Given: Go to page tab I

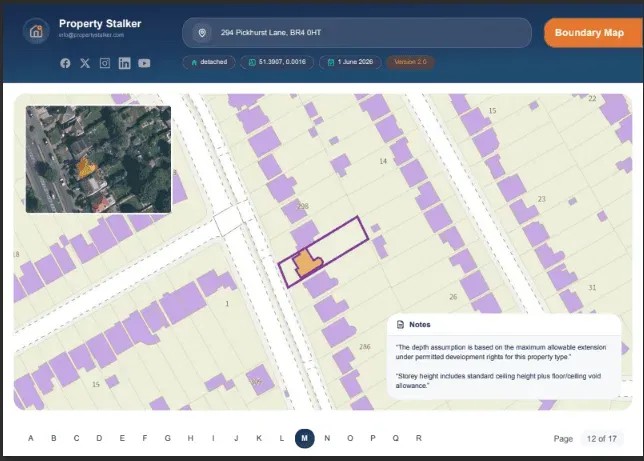Looking at the screenshot, I should point(213,438).
